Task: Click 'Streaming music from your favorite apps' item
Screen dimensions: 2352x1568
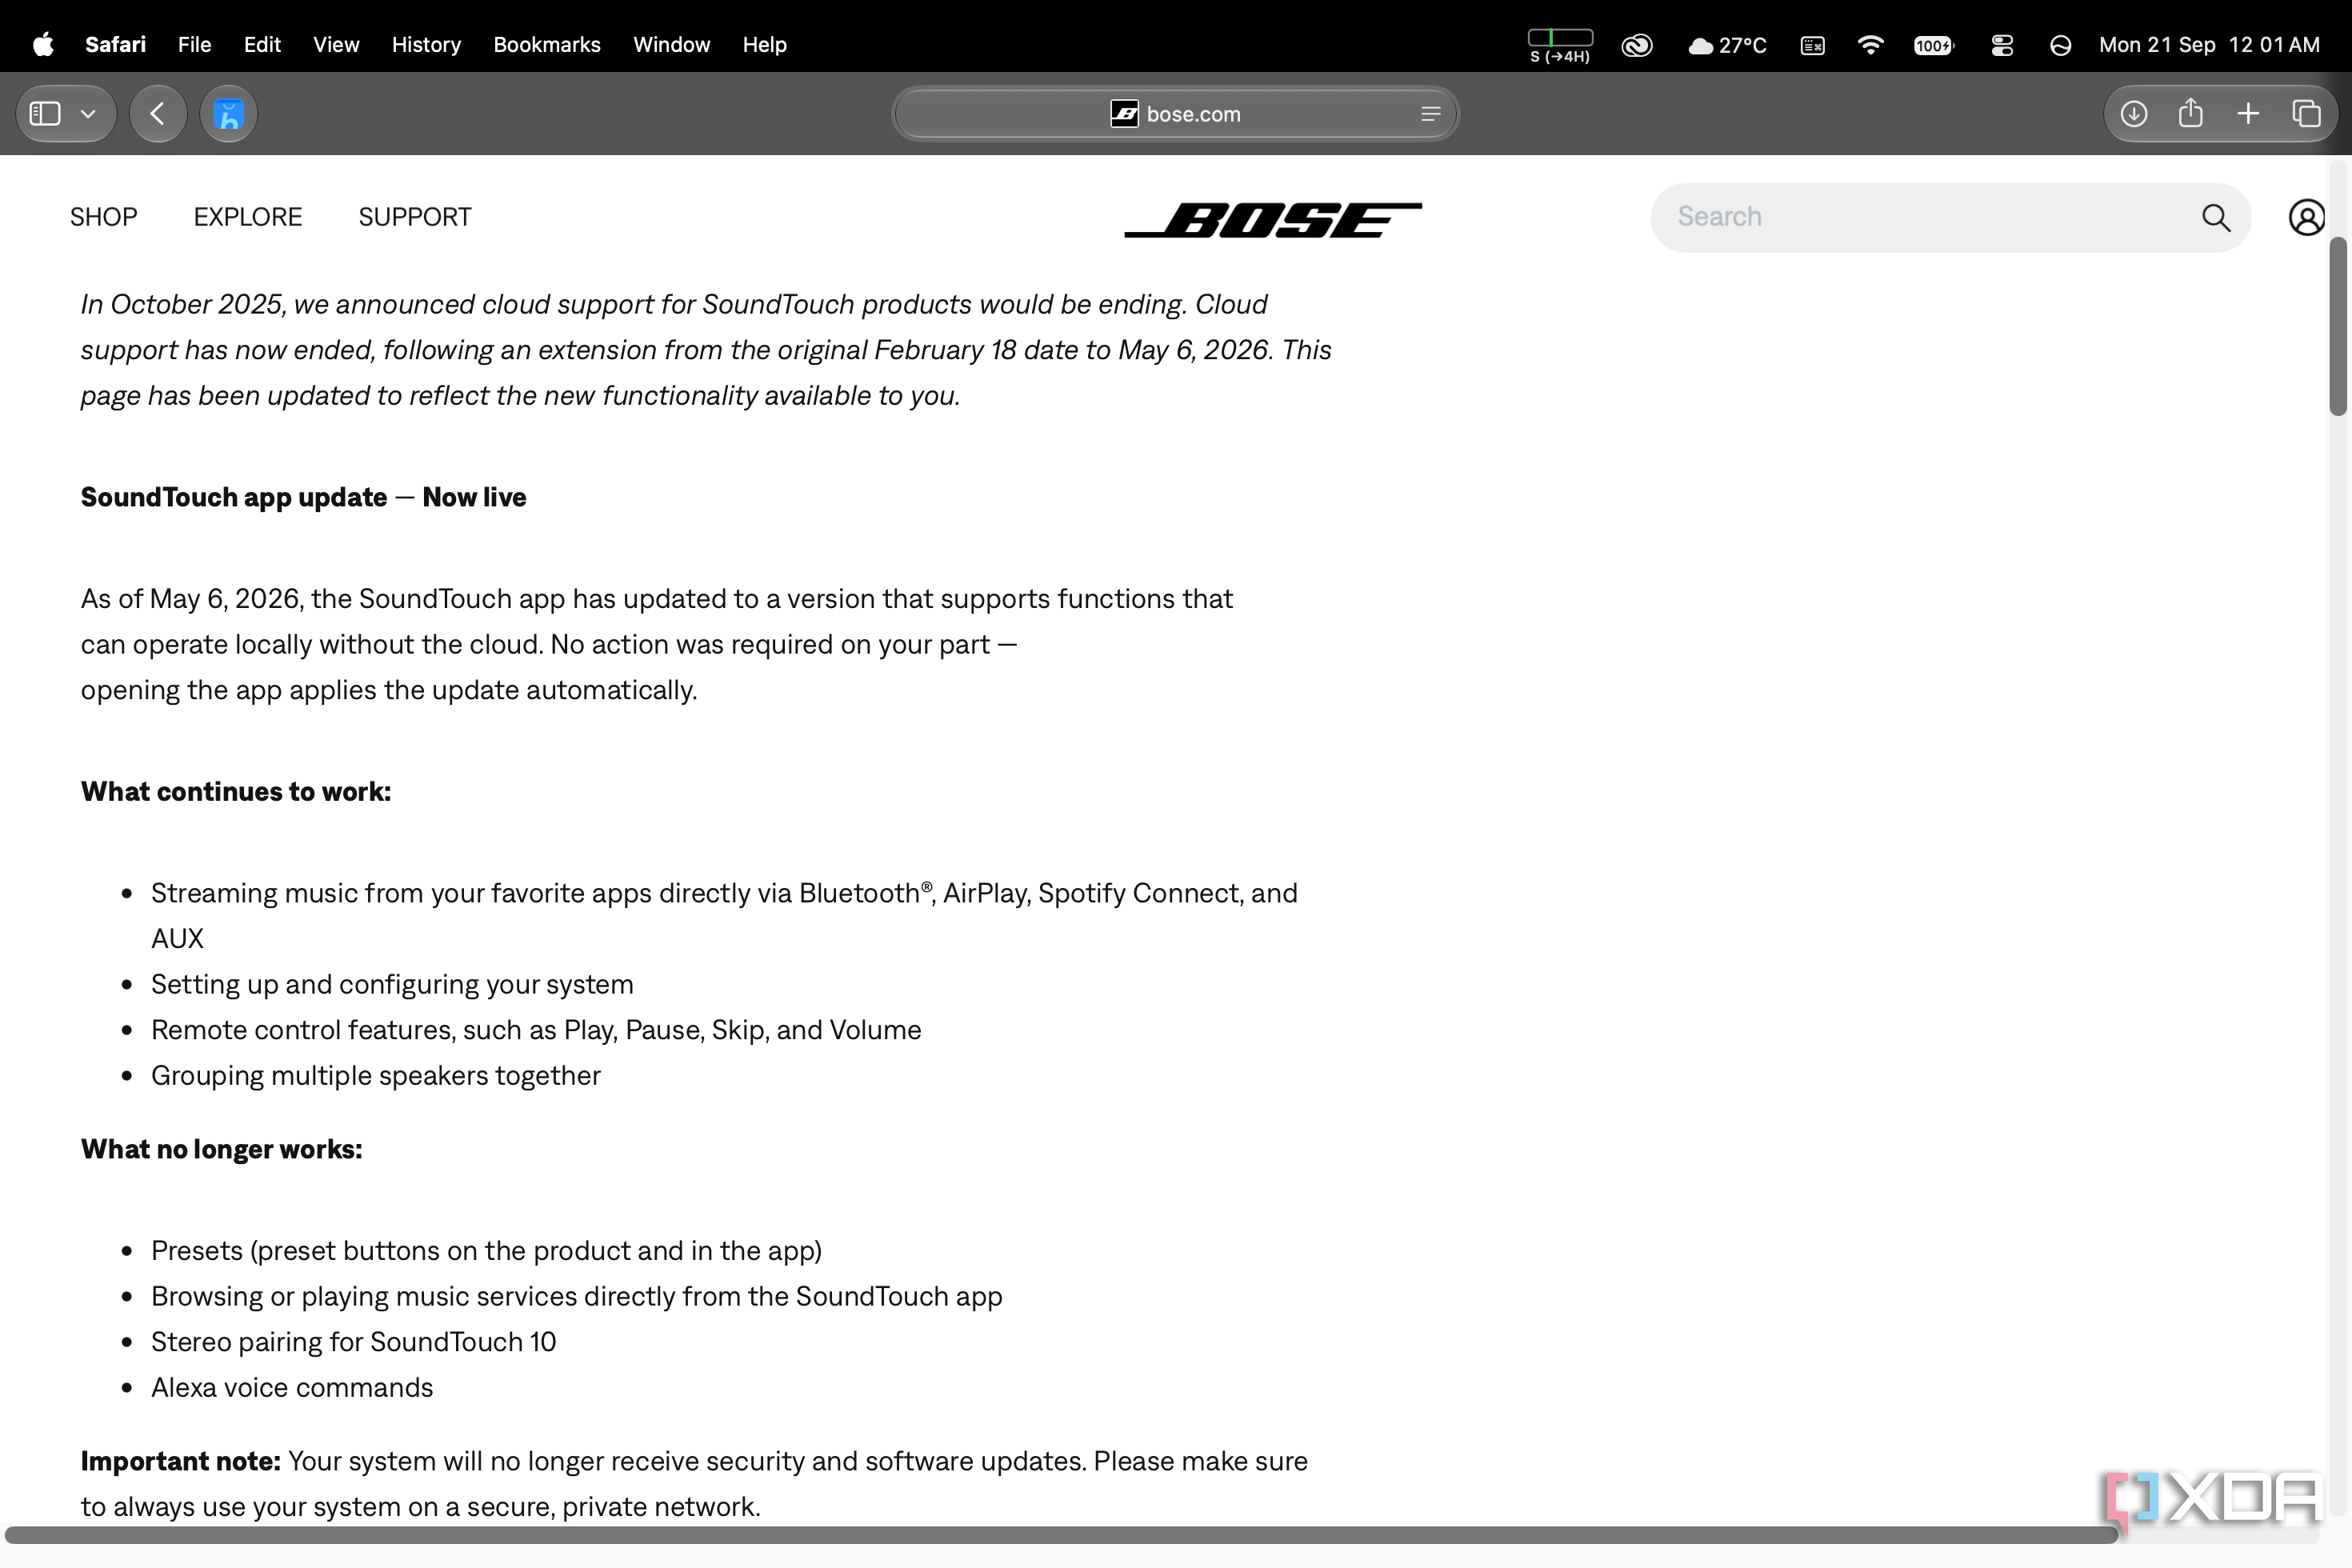Action: 724,916
